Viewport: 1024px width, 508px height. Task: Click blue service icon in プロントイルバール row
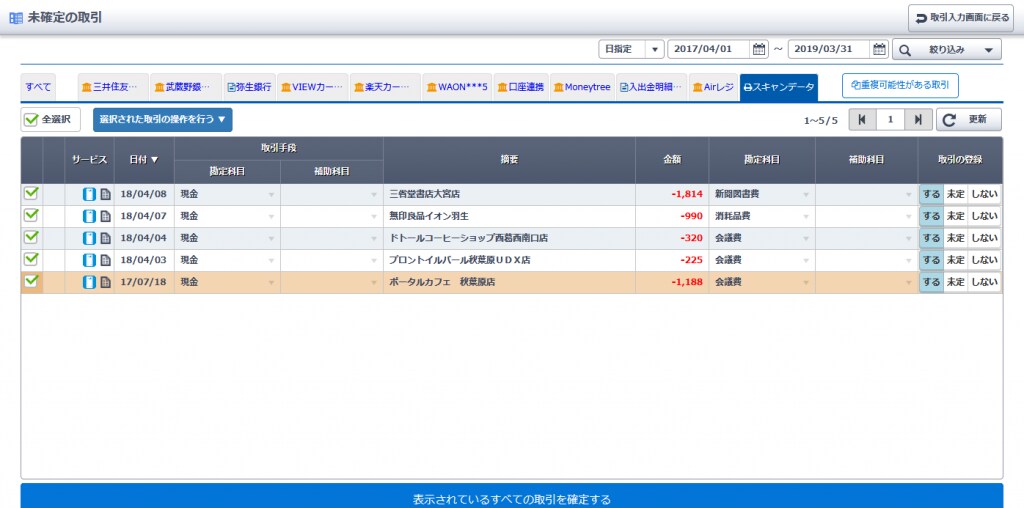pos(89,260)
